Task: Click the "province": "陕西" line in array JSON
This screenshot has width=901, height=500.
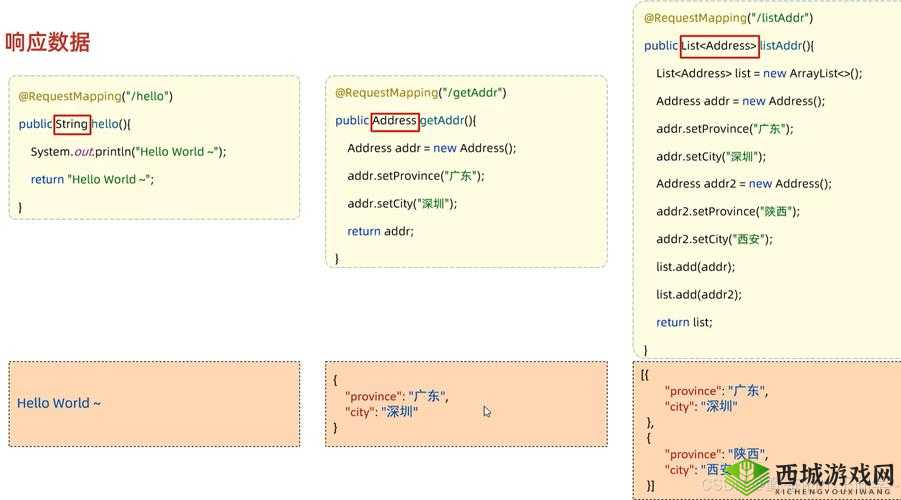Action: 717,454
